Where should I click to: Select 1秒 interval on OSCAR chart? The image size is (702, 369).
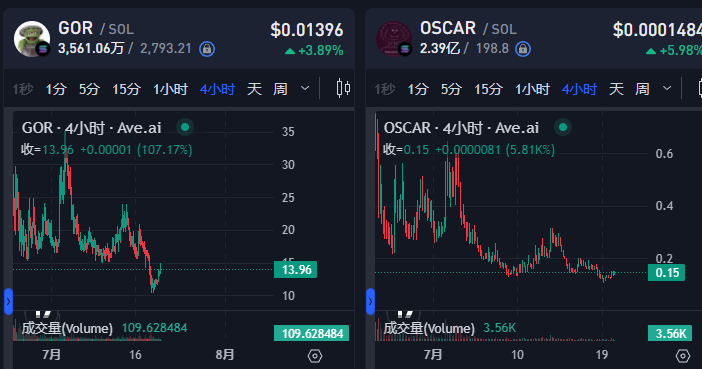coord(385,89)
